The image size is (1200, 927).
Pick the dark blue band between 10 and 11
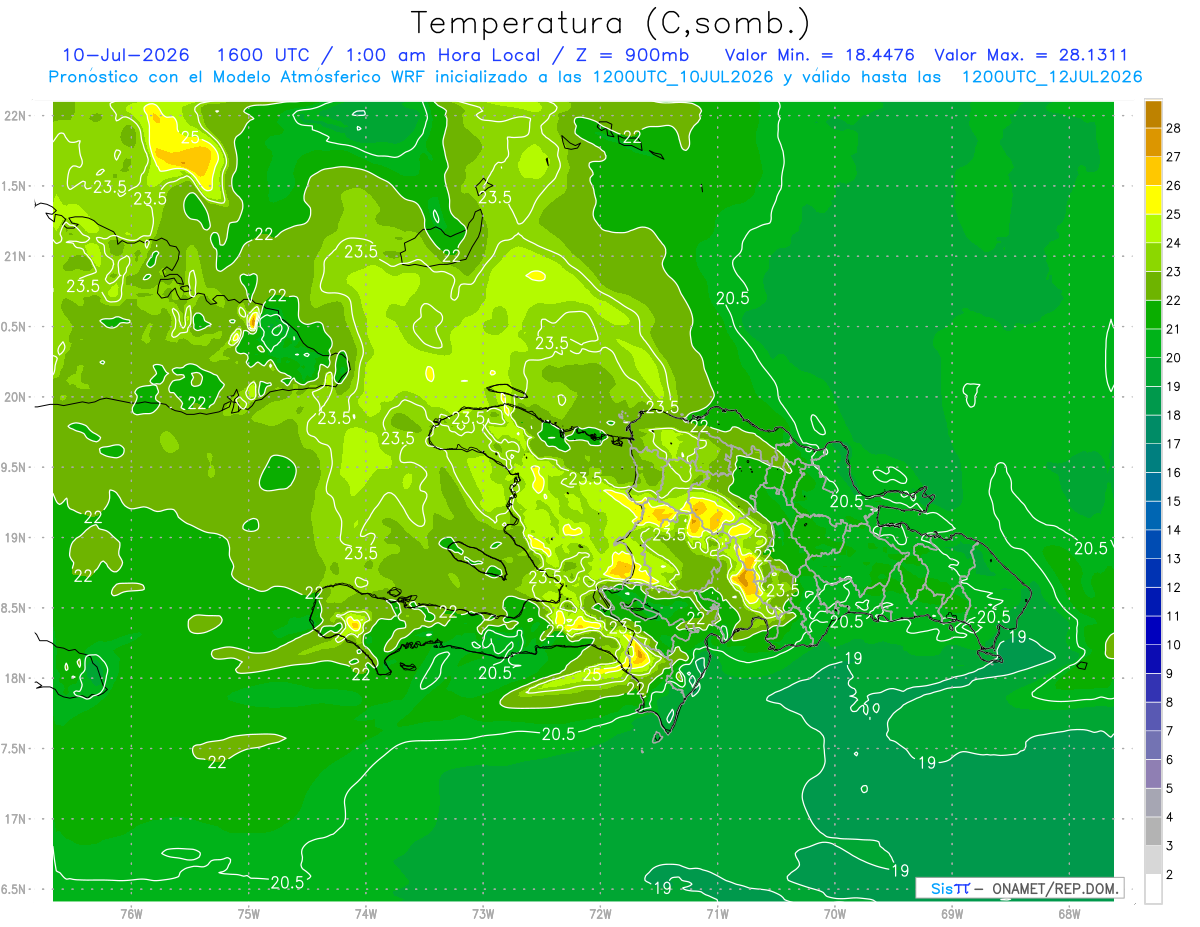1153,630
